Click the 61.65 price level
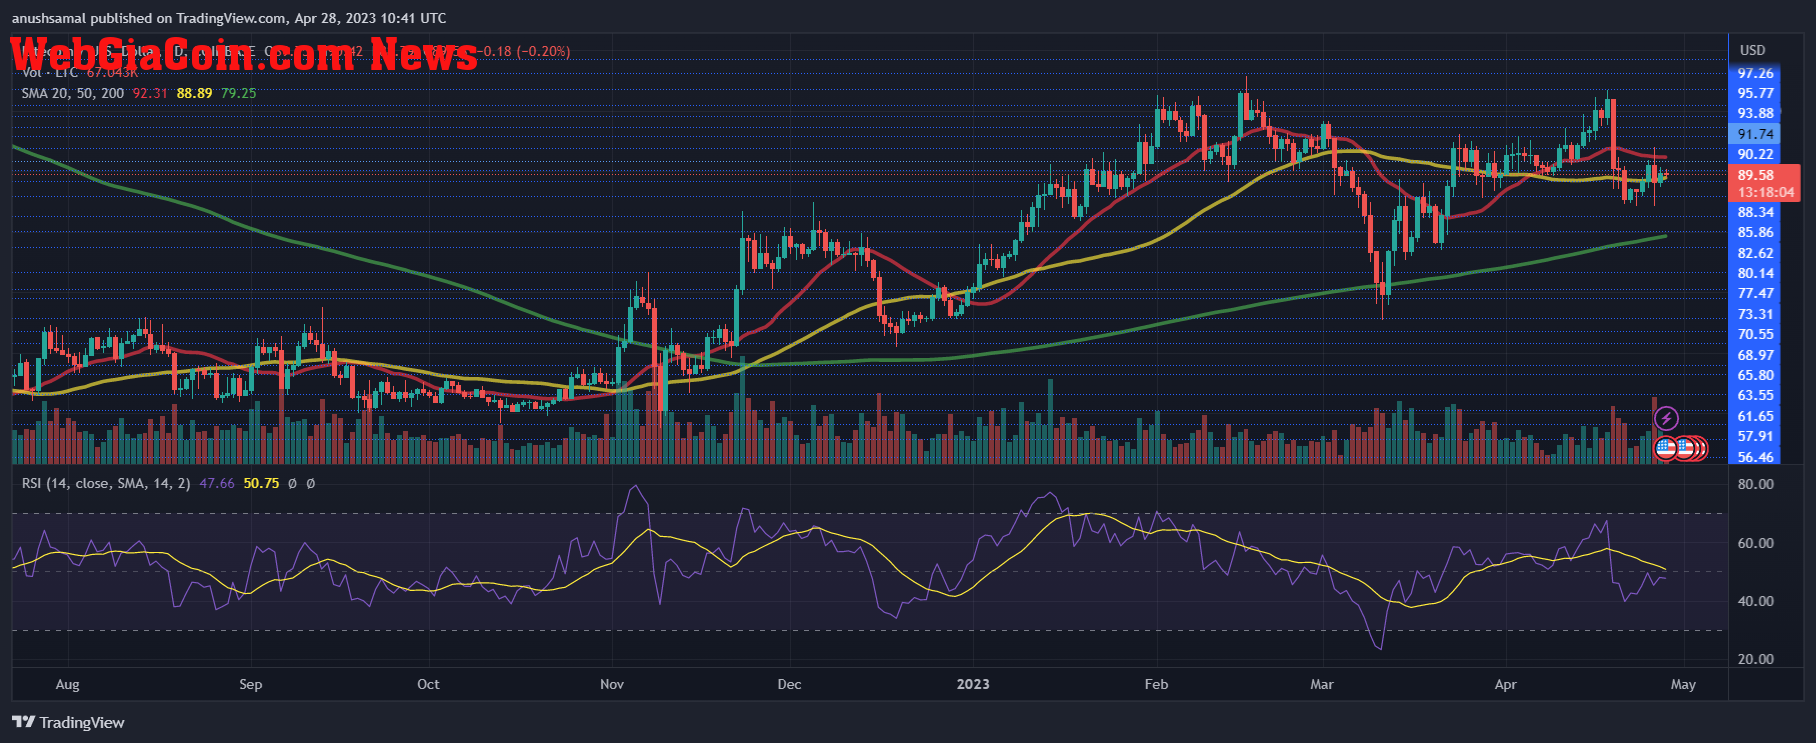The width and height of the screenshot is (1816, 743). tap(1756, 416)
